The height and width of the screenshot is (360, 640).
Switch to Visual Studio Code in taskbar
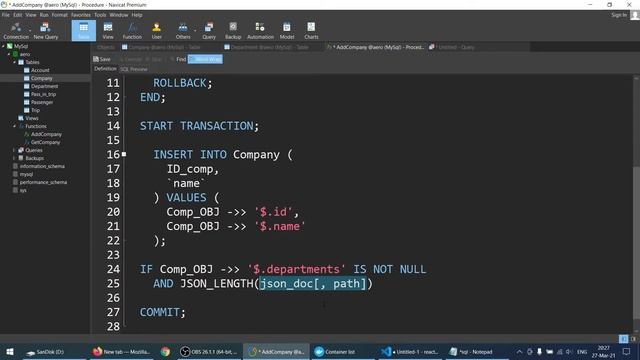pyautogui.click(x=409, y=351)
